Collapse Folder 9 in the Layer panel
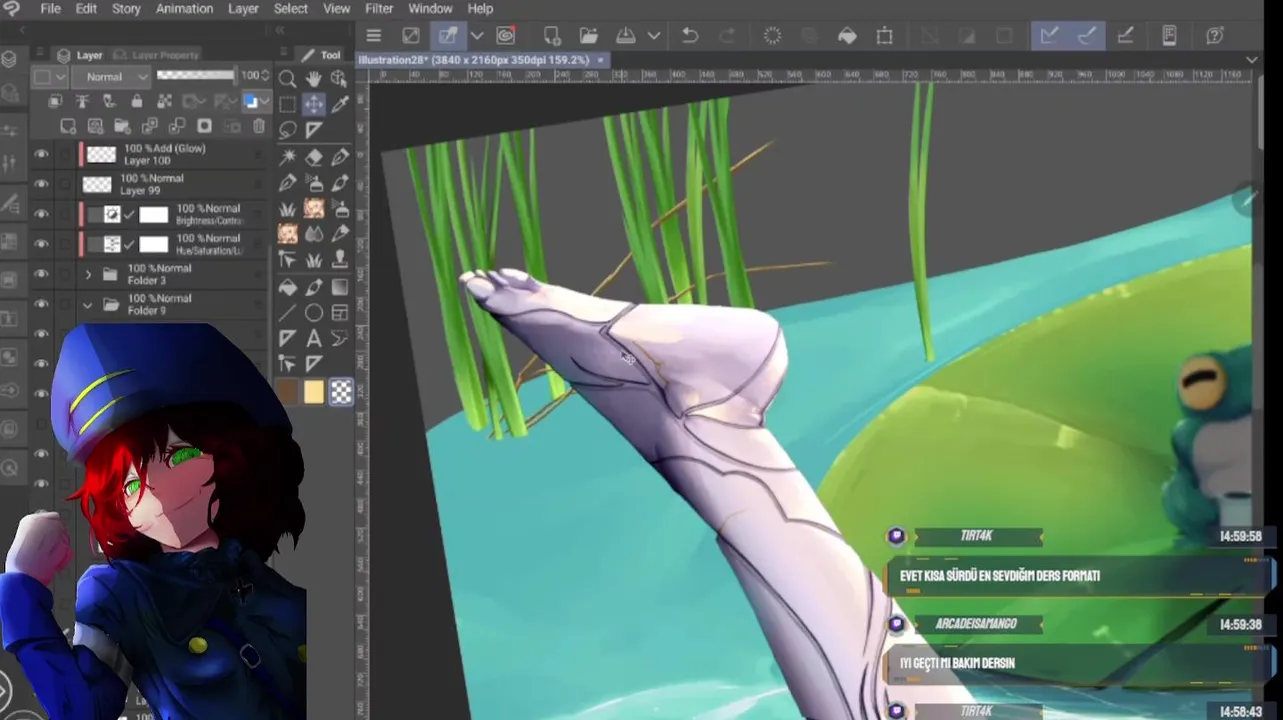 [x=88, y=304]
